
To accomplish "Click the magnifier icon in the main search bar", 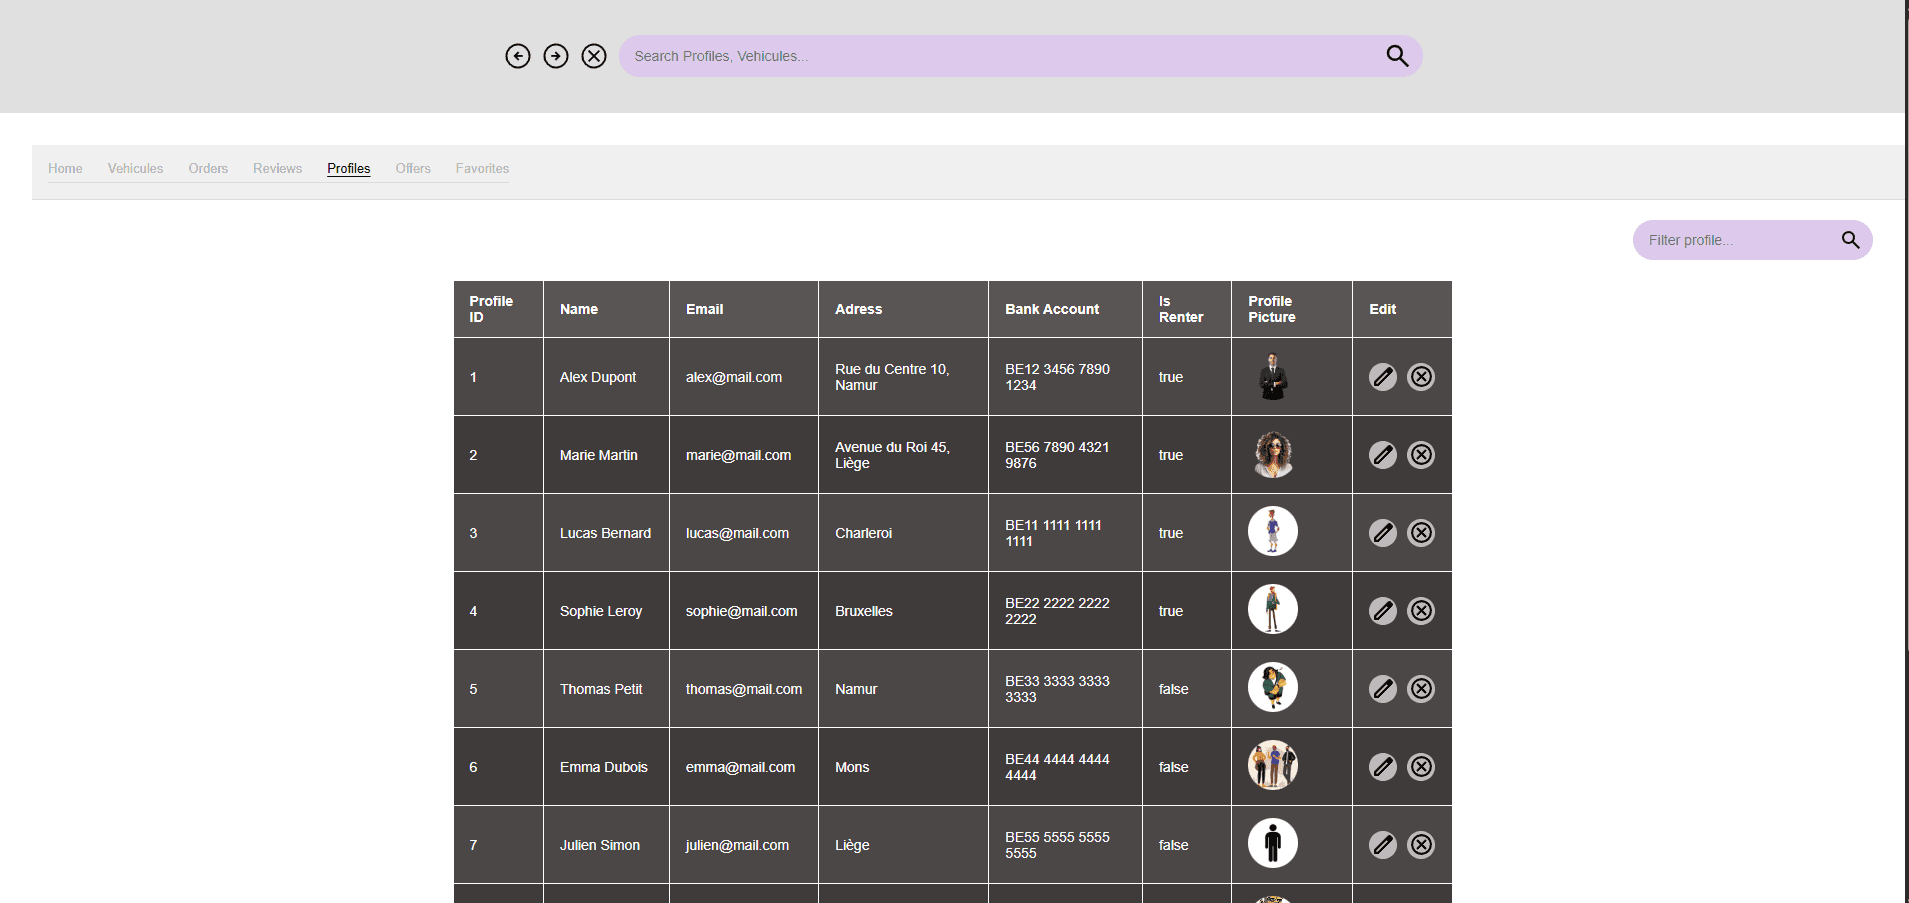I will pyautogui.click(x=1397, y=56).
